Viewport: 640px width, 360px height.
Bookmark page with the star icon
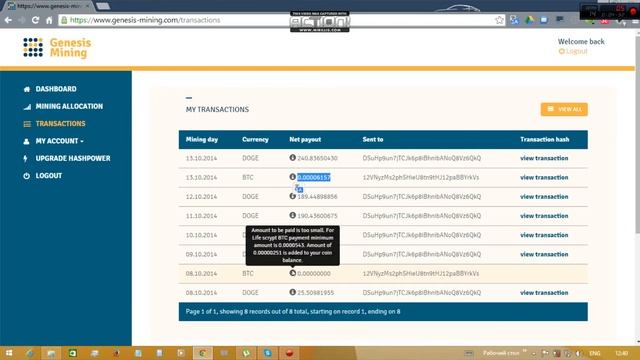499,20
